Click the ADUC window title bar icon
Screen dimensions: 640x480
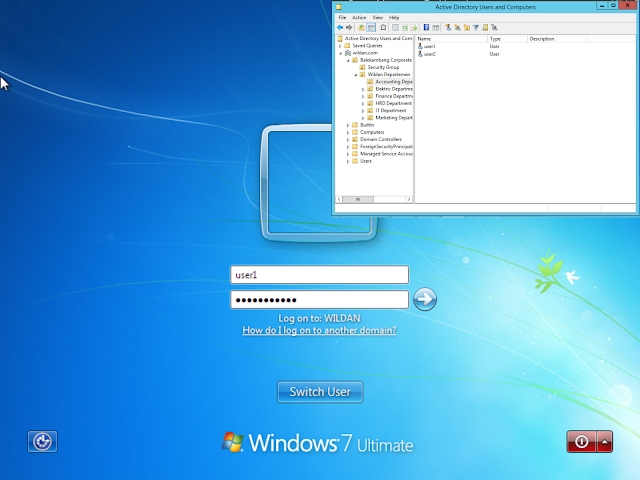338,7
